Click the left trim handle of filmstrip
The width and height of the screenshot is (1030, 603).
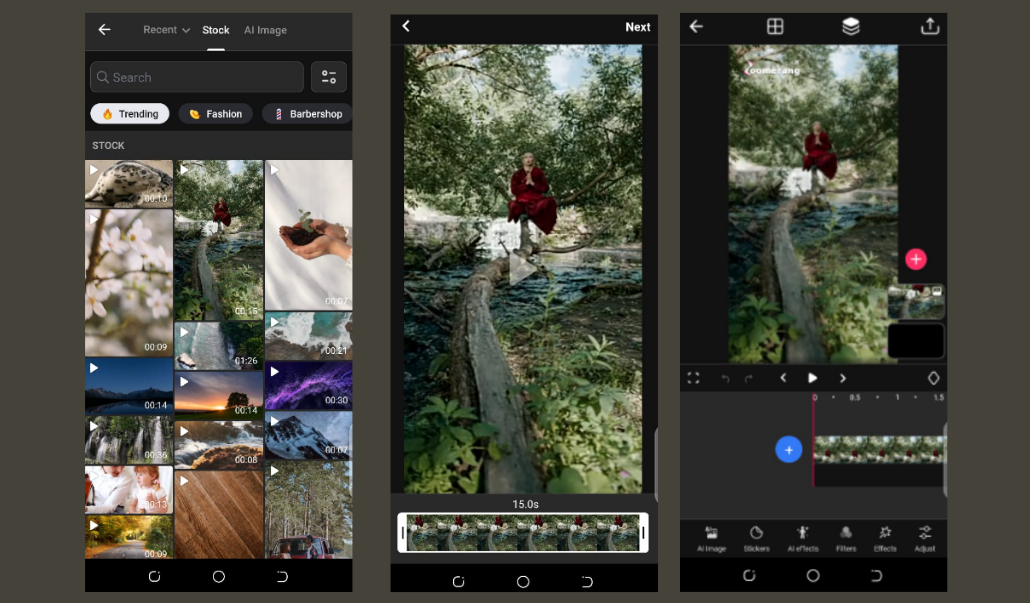pos(403,533)
